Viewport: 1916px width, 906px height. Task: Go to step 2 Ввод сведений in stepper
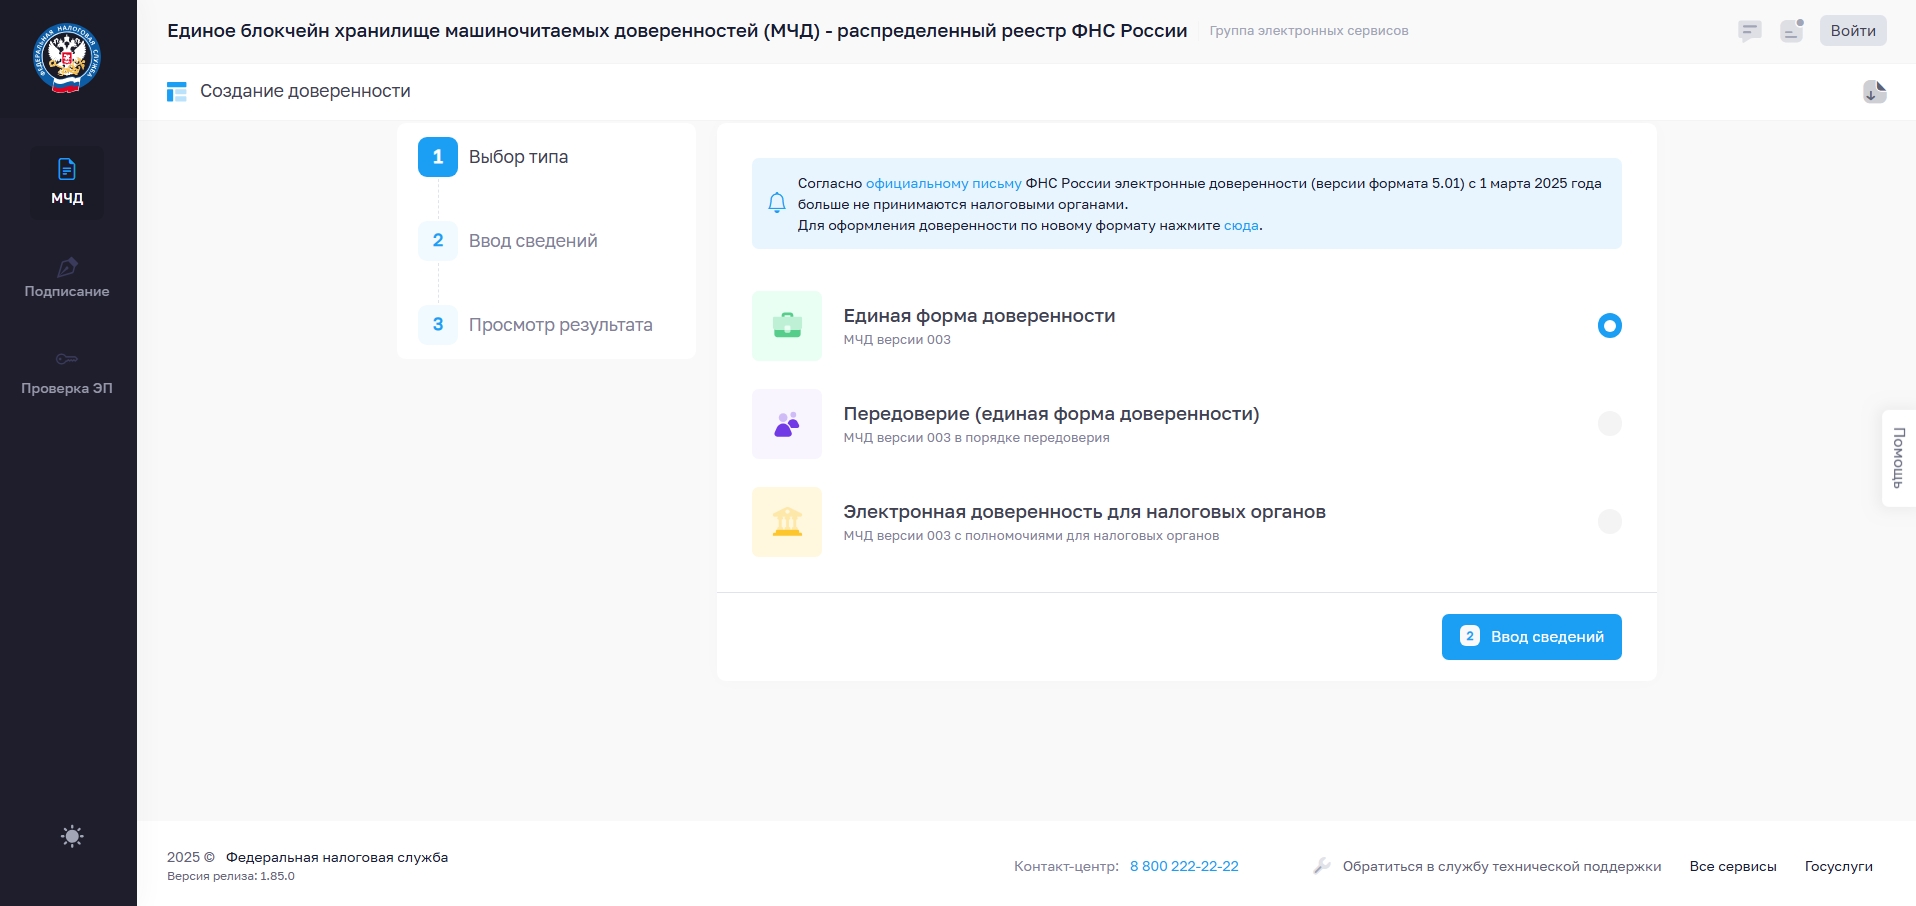point(532,241)
